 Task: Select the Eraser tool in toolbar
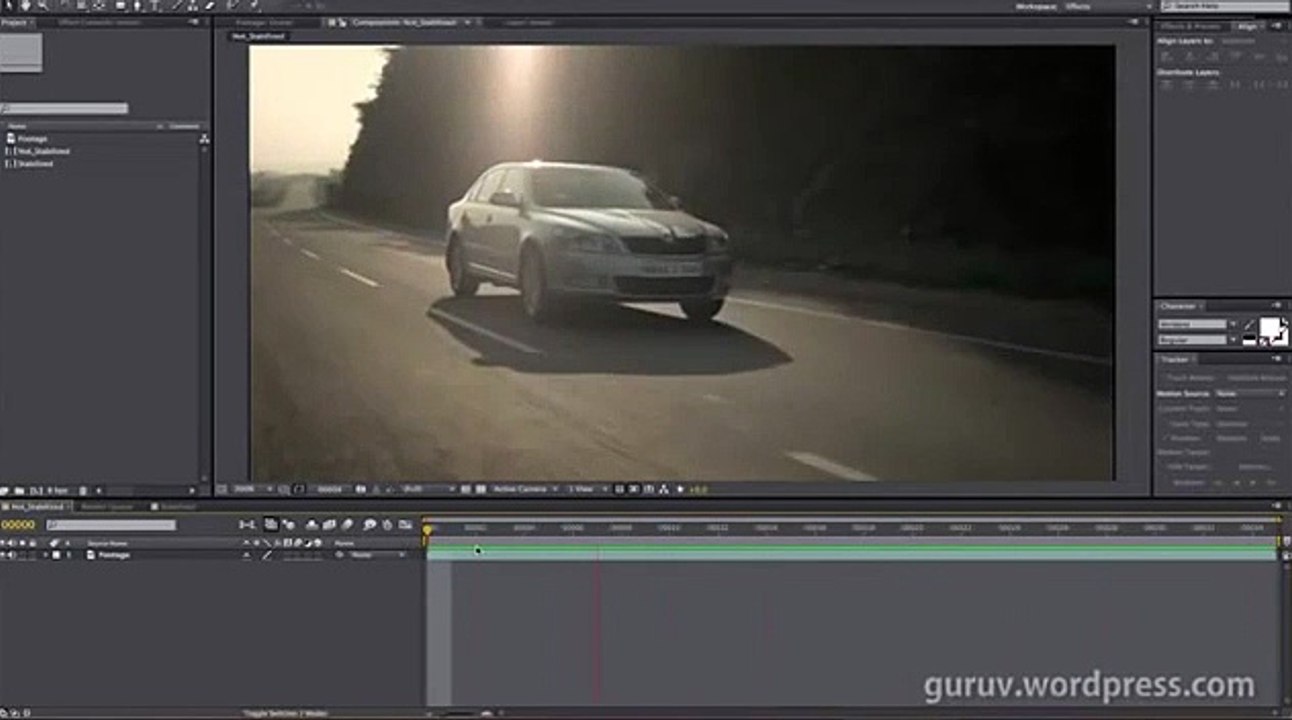click(x=209, y=5)
